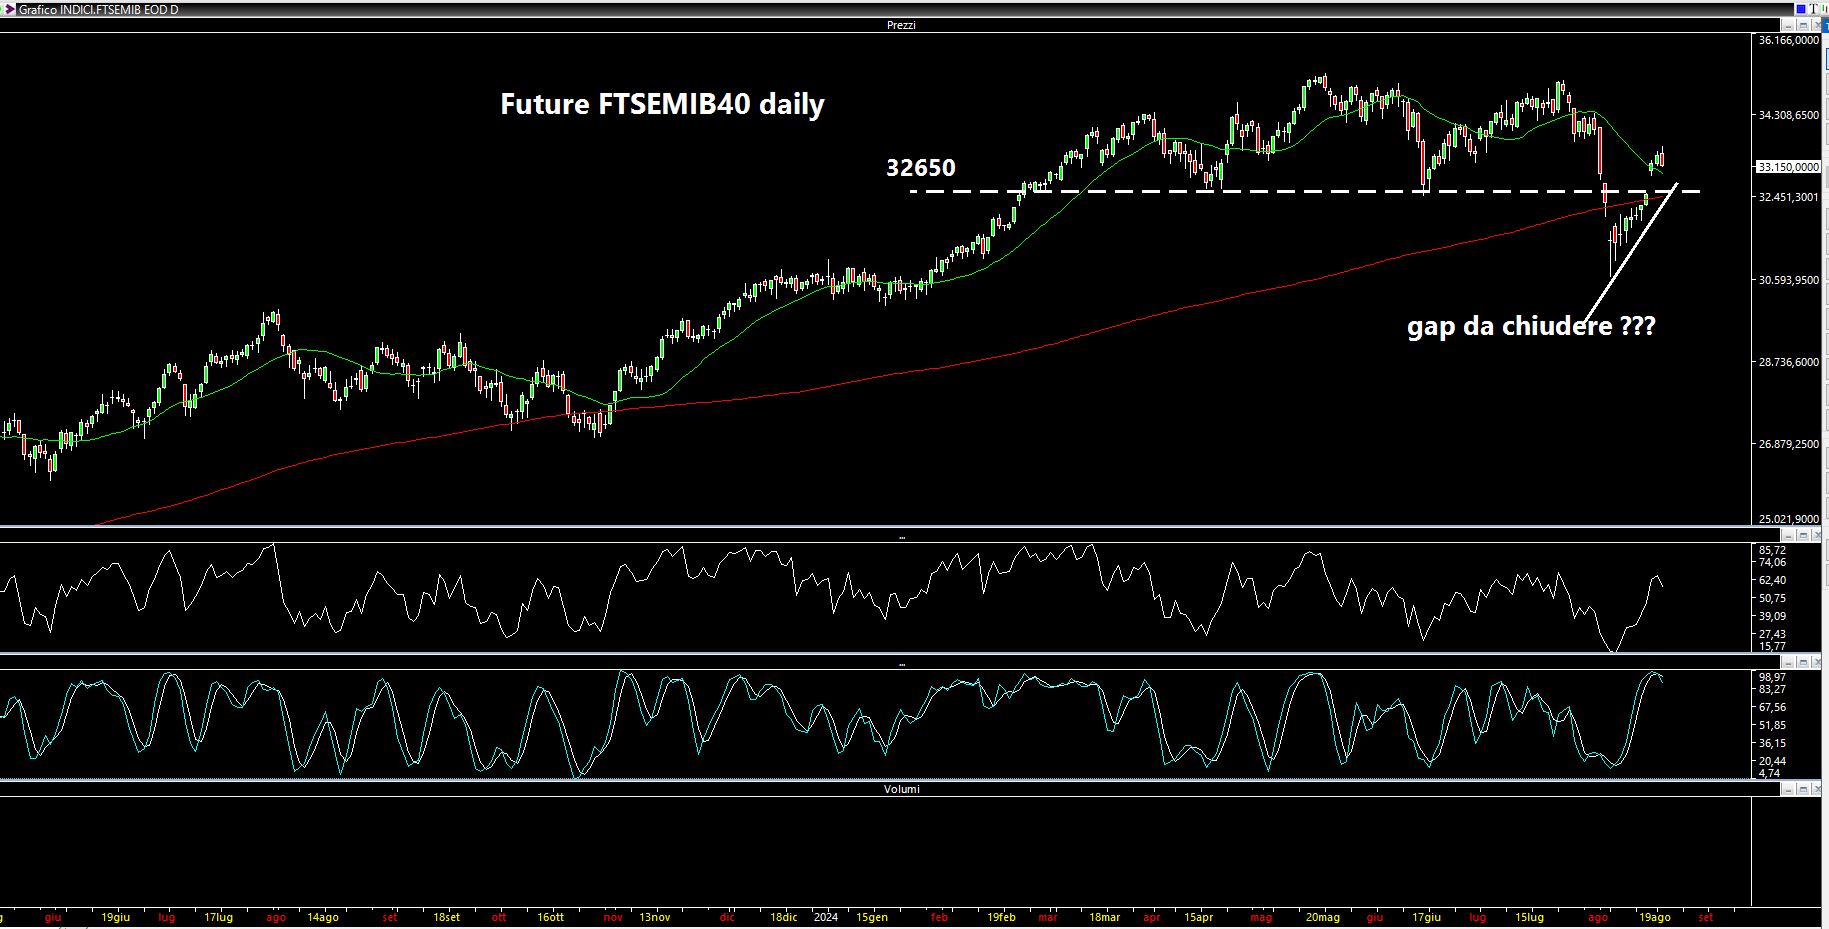
Task: Click the 15gen date on time axis
Action: point(872,917)
